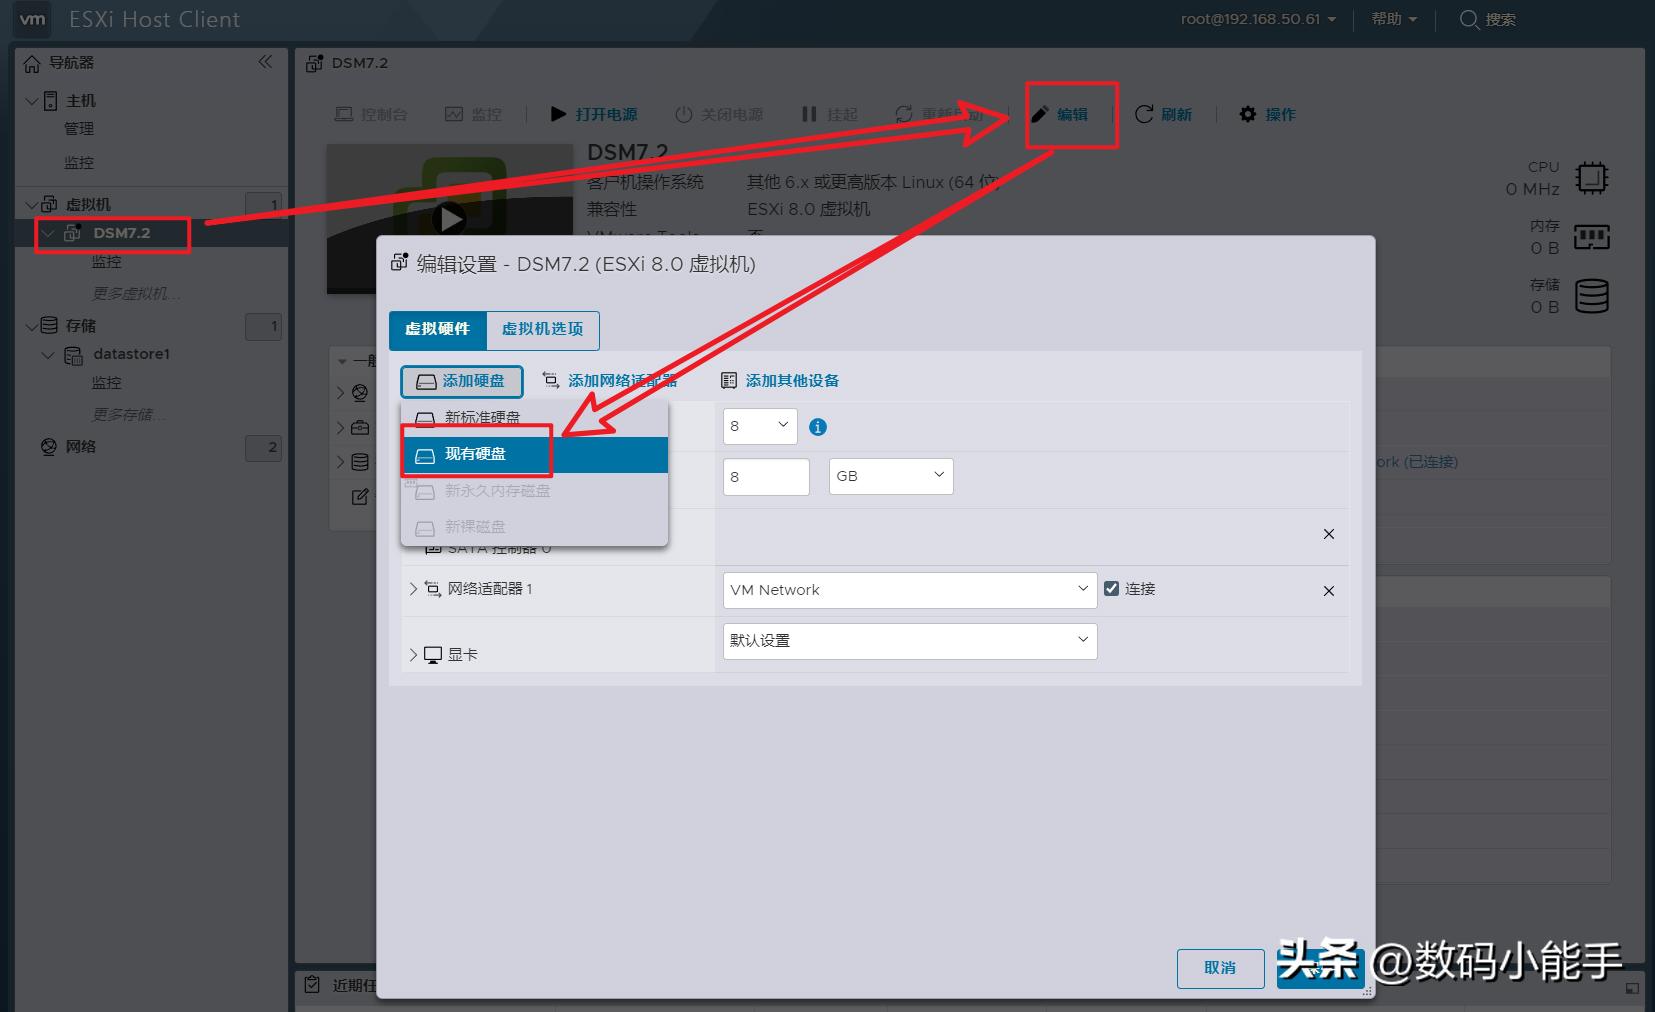Image resolution: width=1655 pixels, height=1012 pixels.
Task: Open the 搜索 search in the header
Action: click(x=1488, y=19)
